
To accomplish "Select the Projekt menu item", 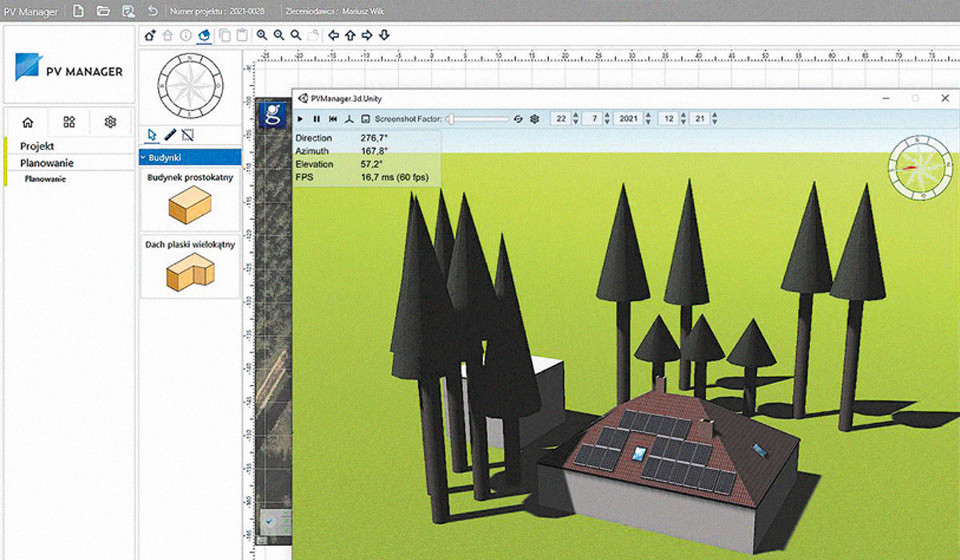I will pyautogui.click(x=37, y=146).
